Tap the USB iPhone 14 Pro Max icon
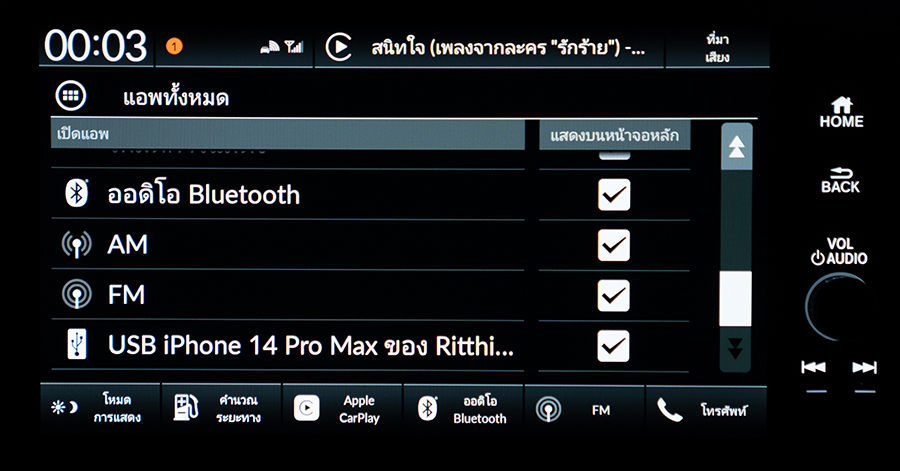This screenshot has width=900, height=471. click(76, 345)
